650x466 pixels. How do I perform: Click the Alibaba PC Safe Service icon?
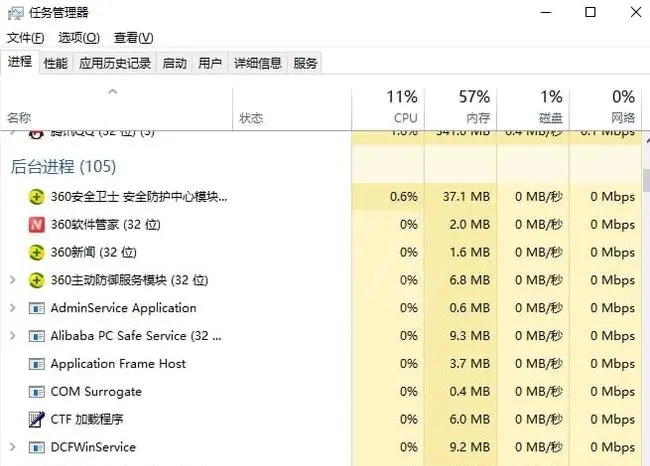click(37, 336)
